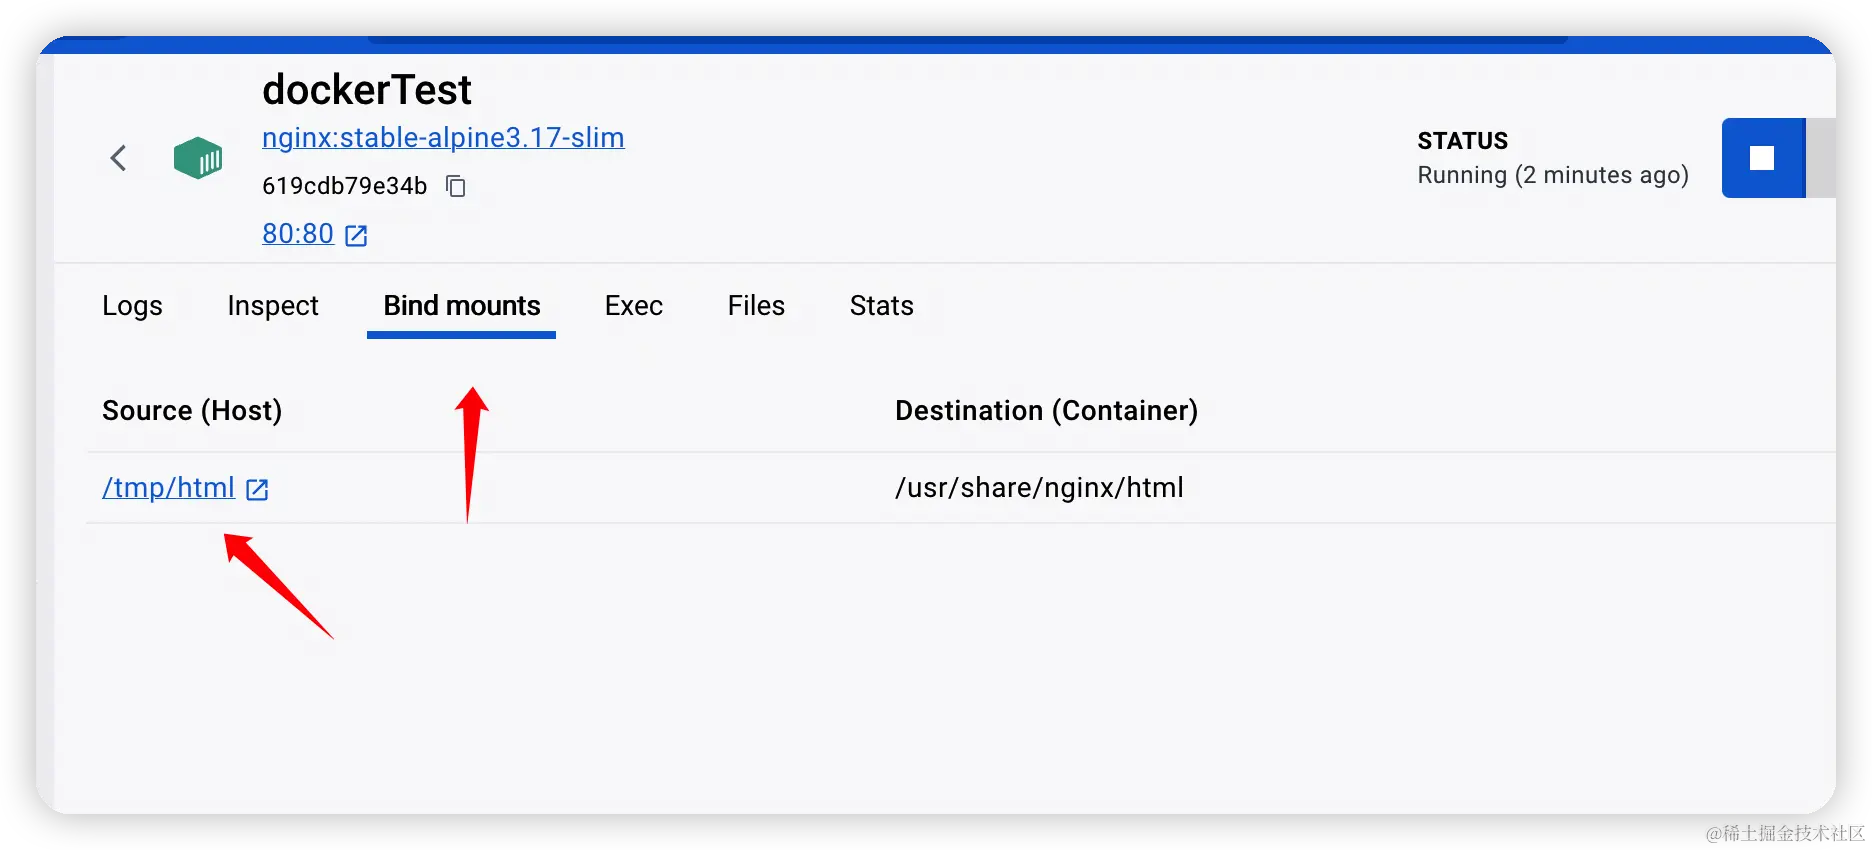Image resolution: width=1872 pixels, height=850 pixels.
Task: Open port 80:80 external link icon
Action: point(356,235)
